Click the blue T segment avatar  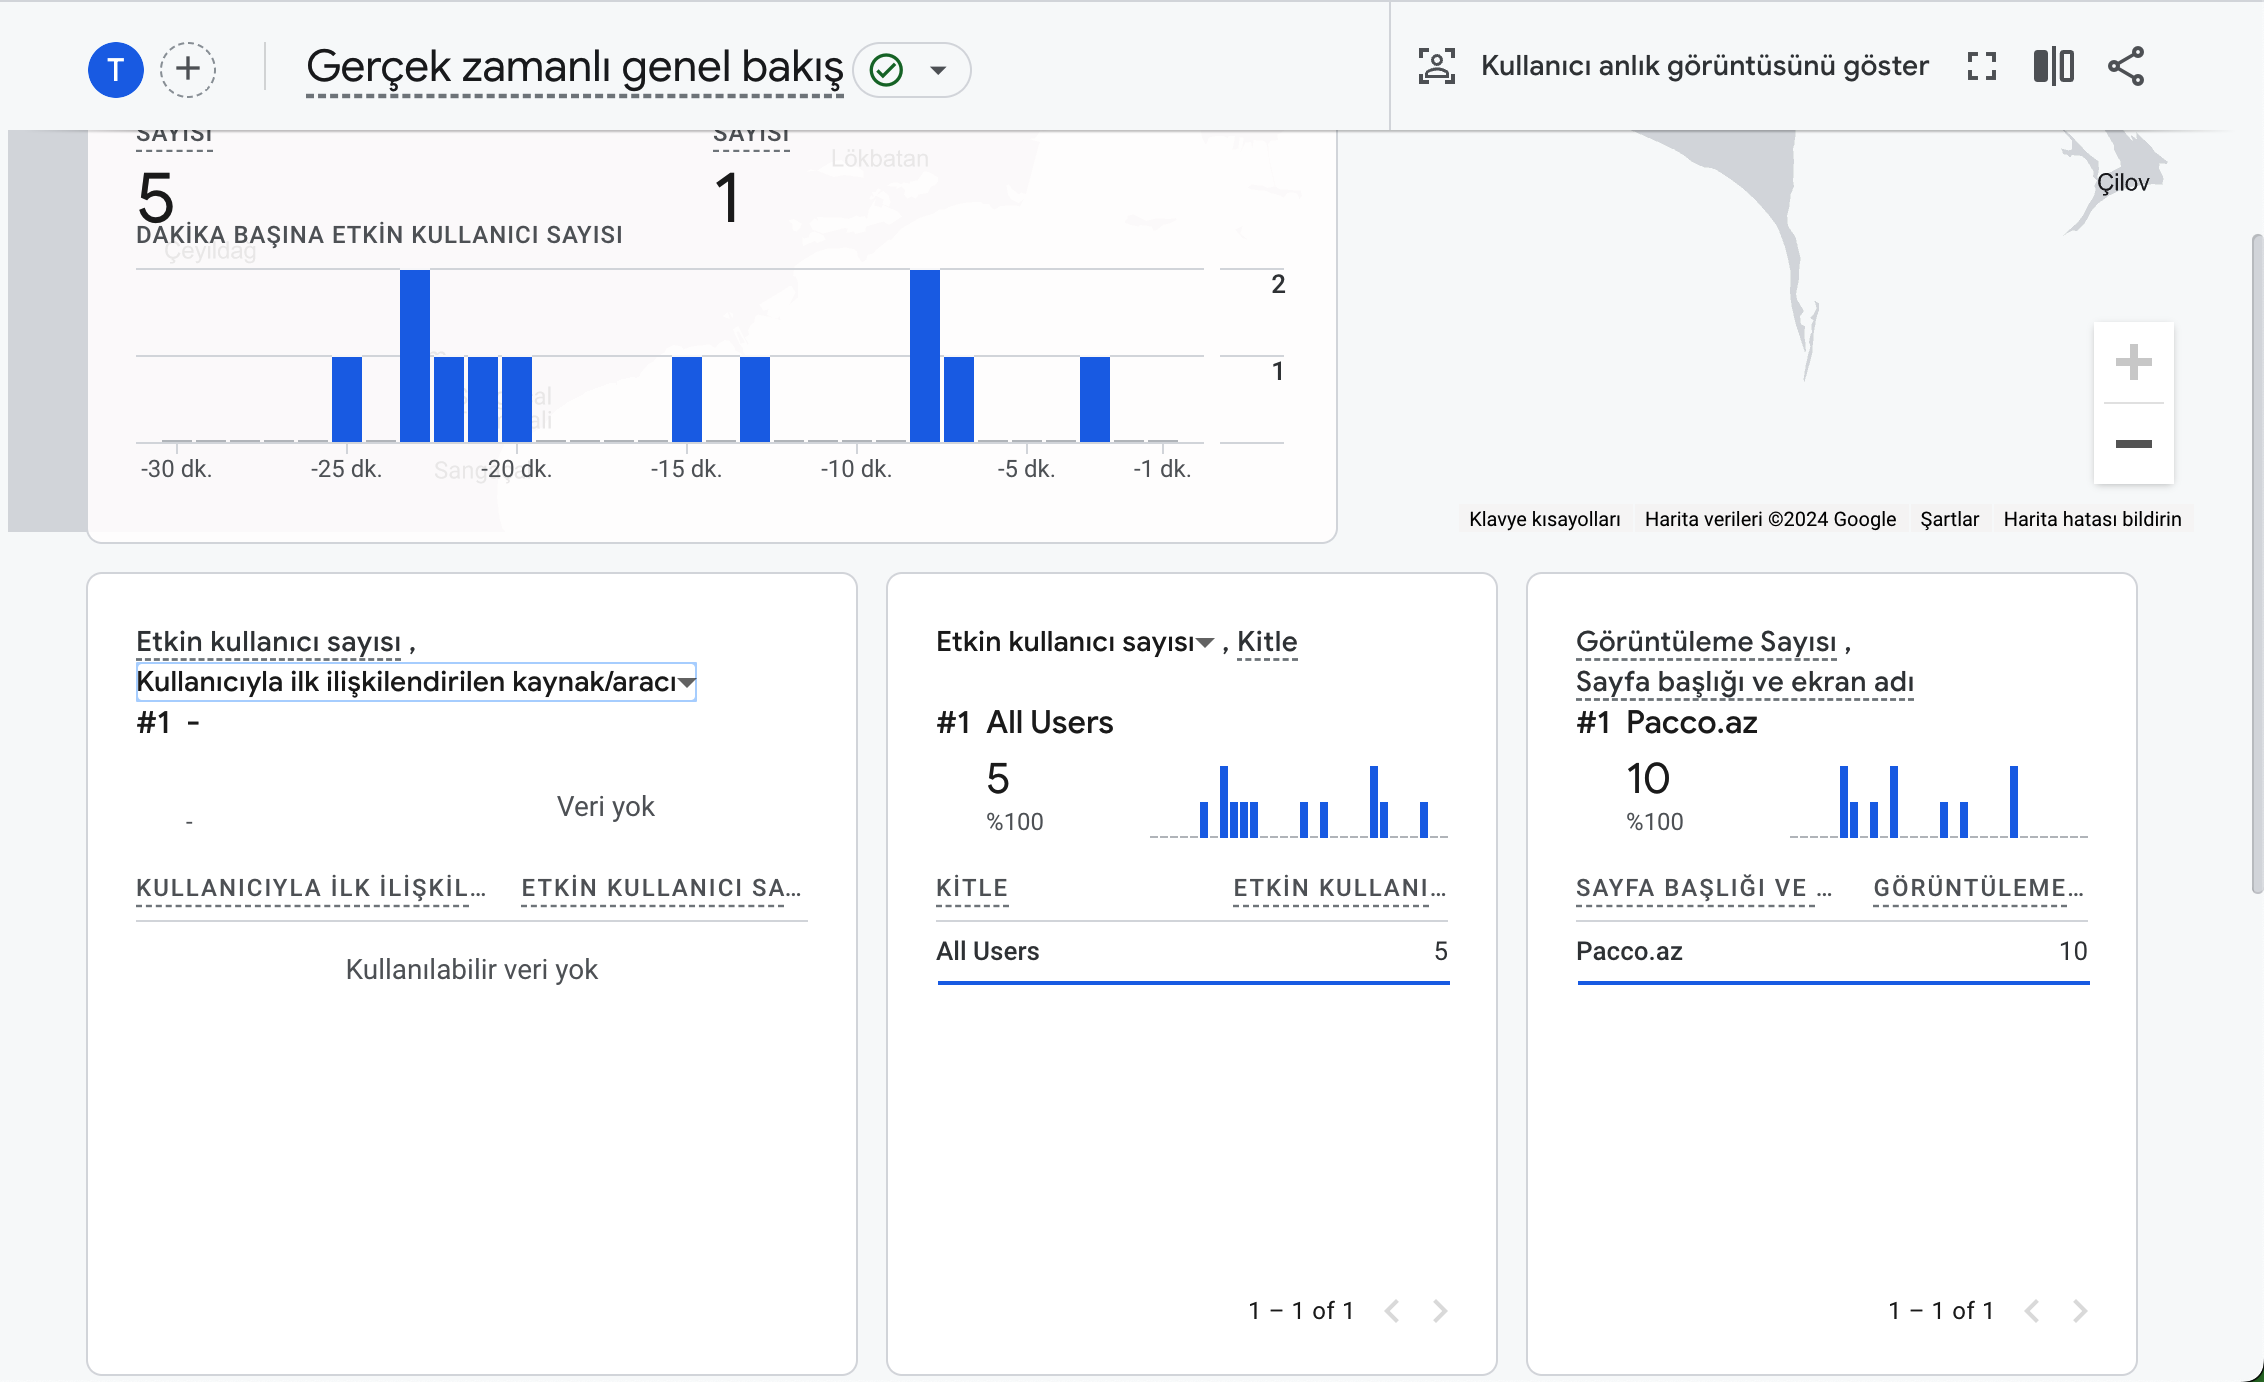coord(116,69)
